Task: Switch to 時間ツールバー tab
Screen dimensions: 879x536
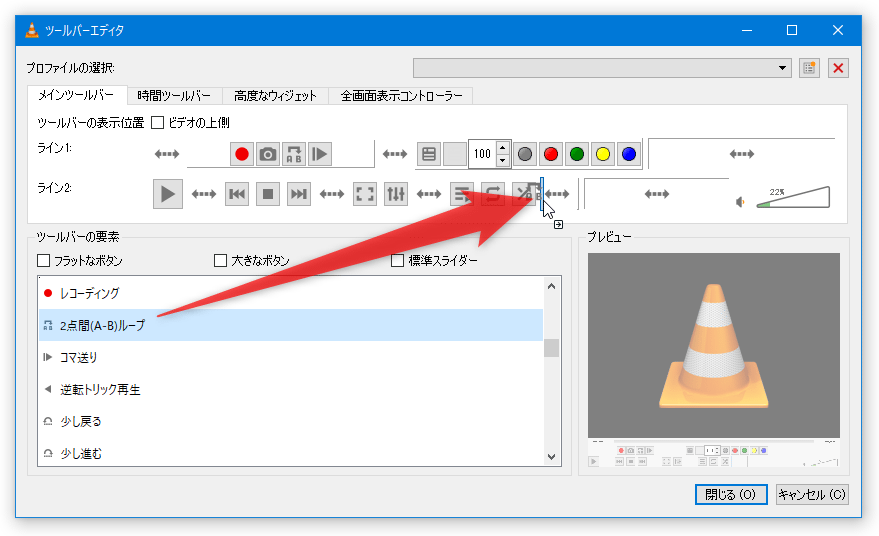Action: click(174, 96)
